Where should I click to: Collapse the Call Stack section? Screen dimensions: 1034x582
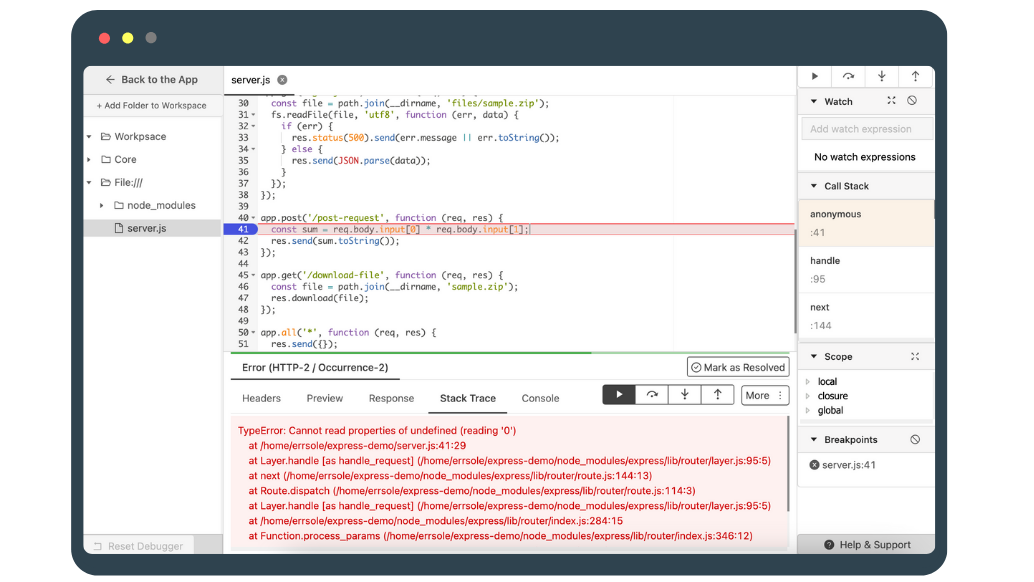pos(814,186)
